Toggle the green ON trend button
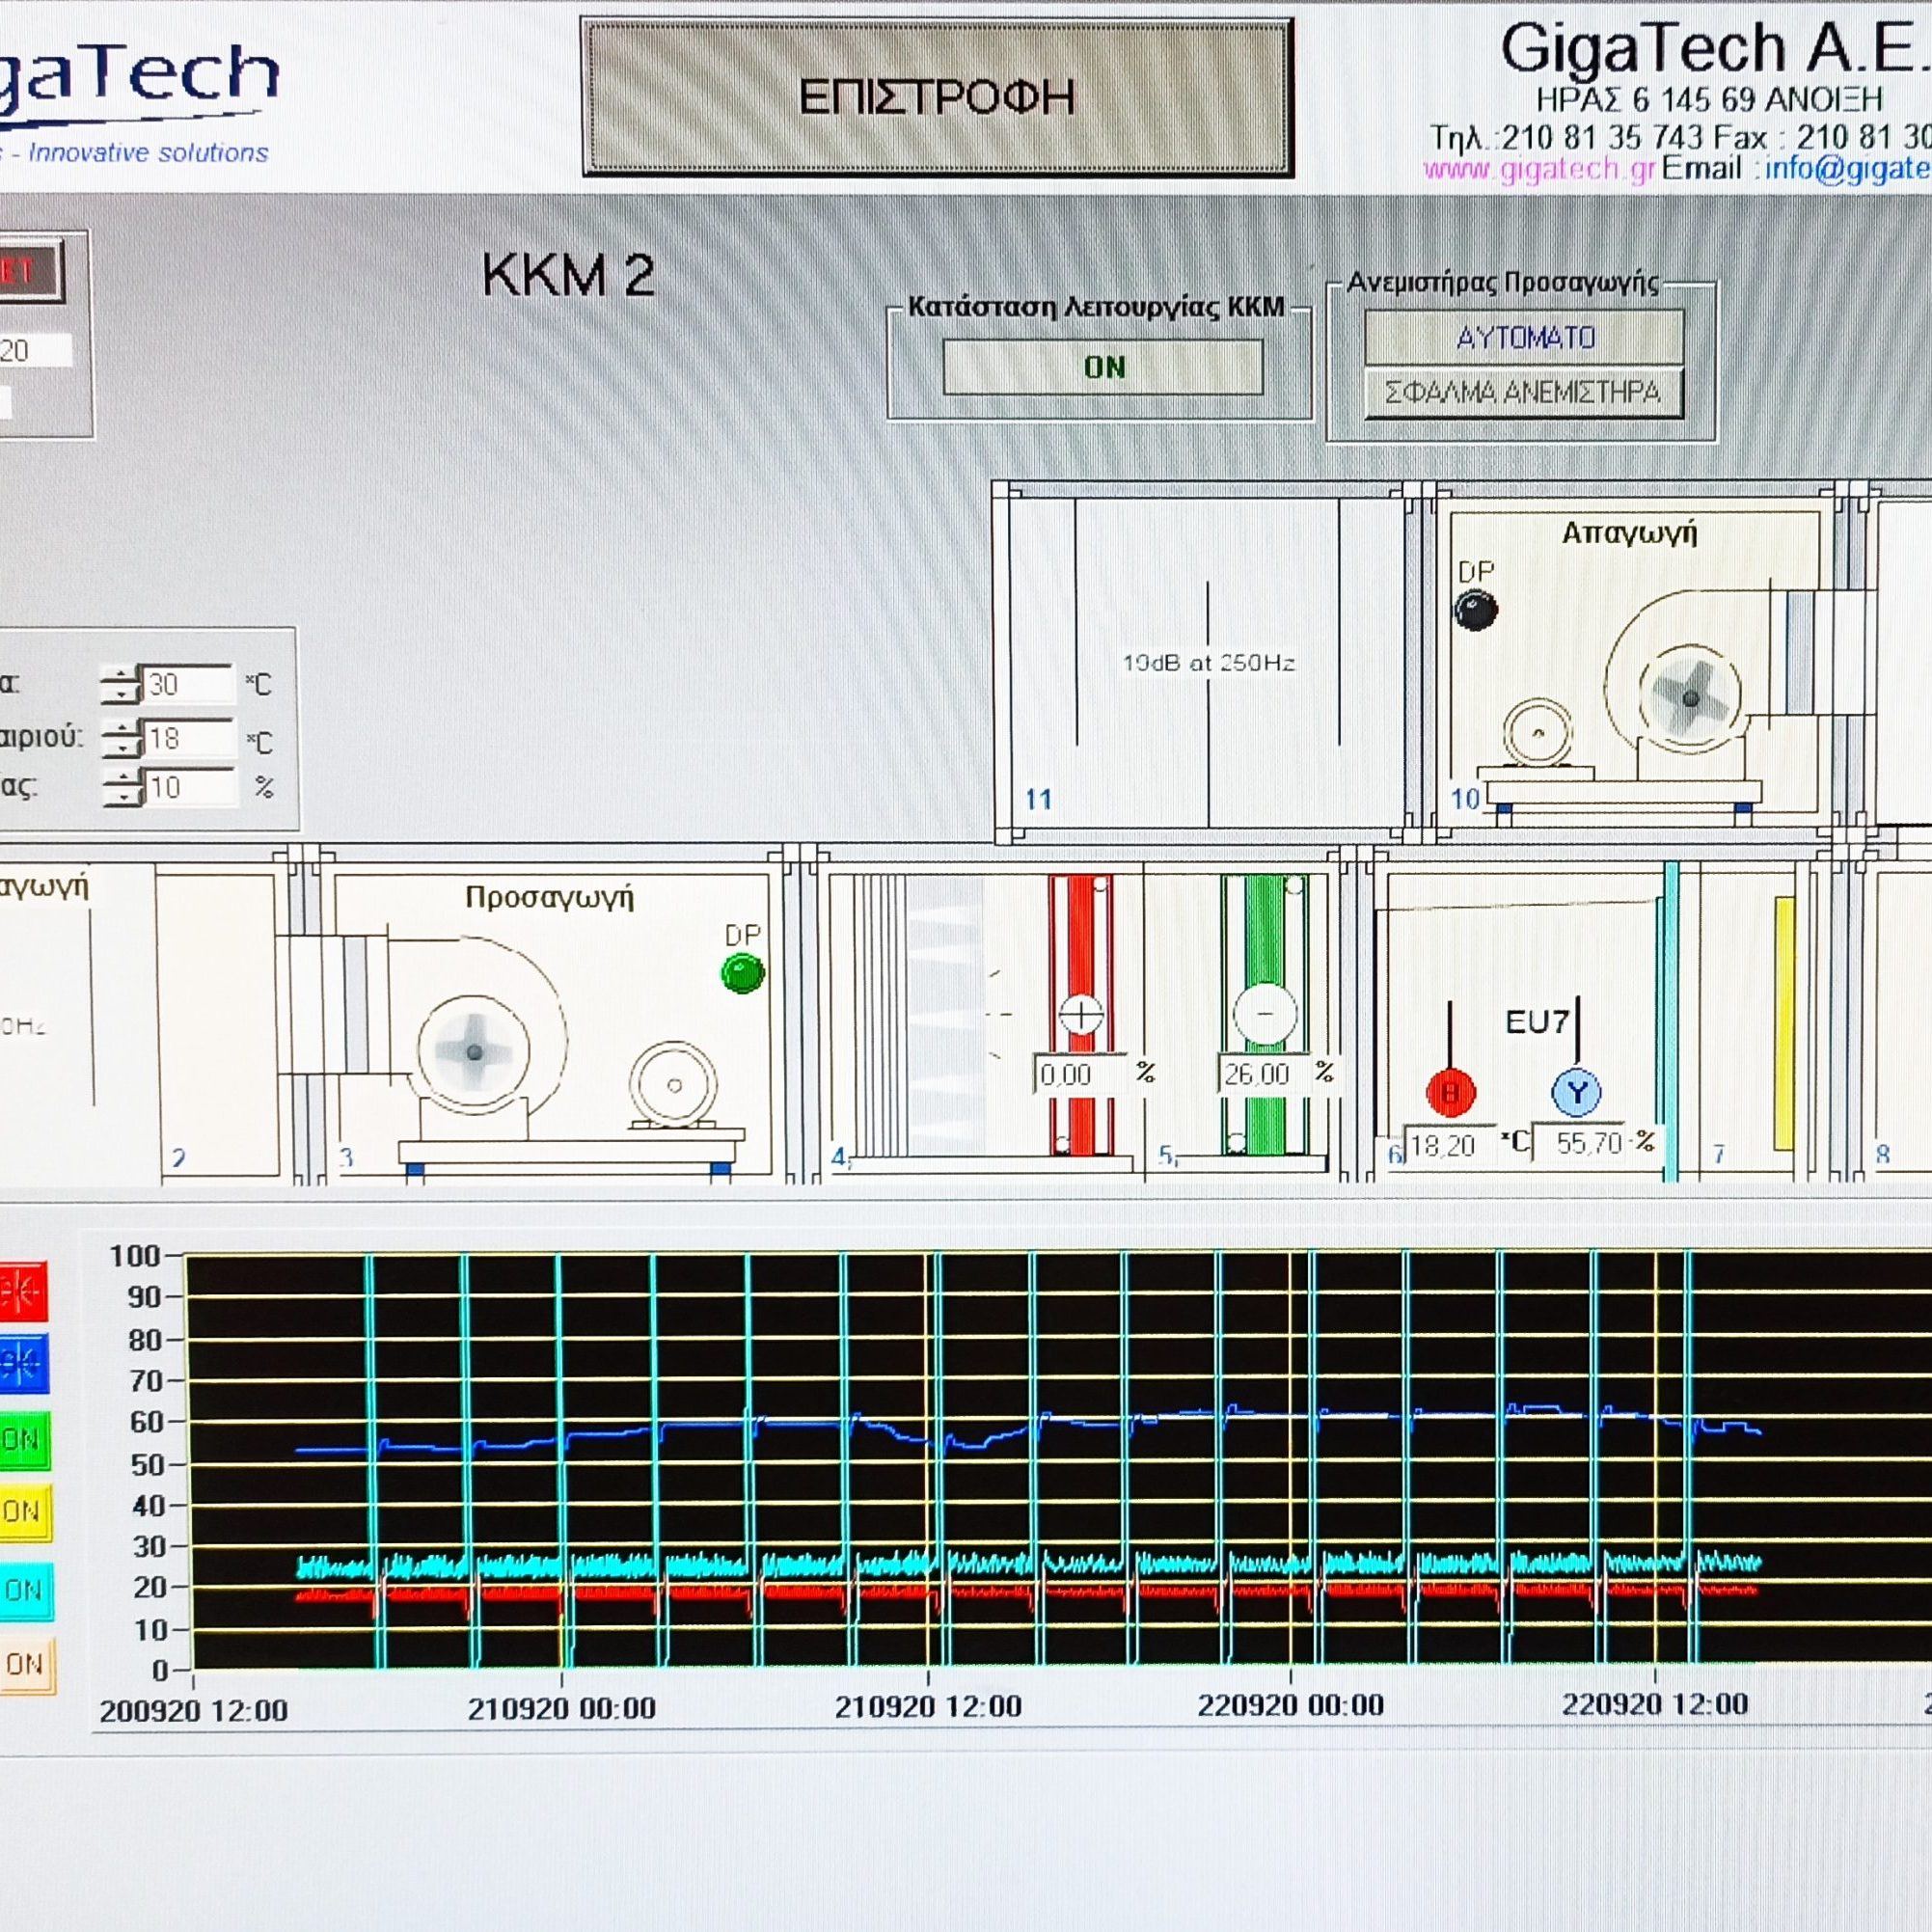 tap(24, 1439)
